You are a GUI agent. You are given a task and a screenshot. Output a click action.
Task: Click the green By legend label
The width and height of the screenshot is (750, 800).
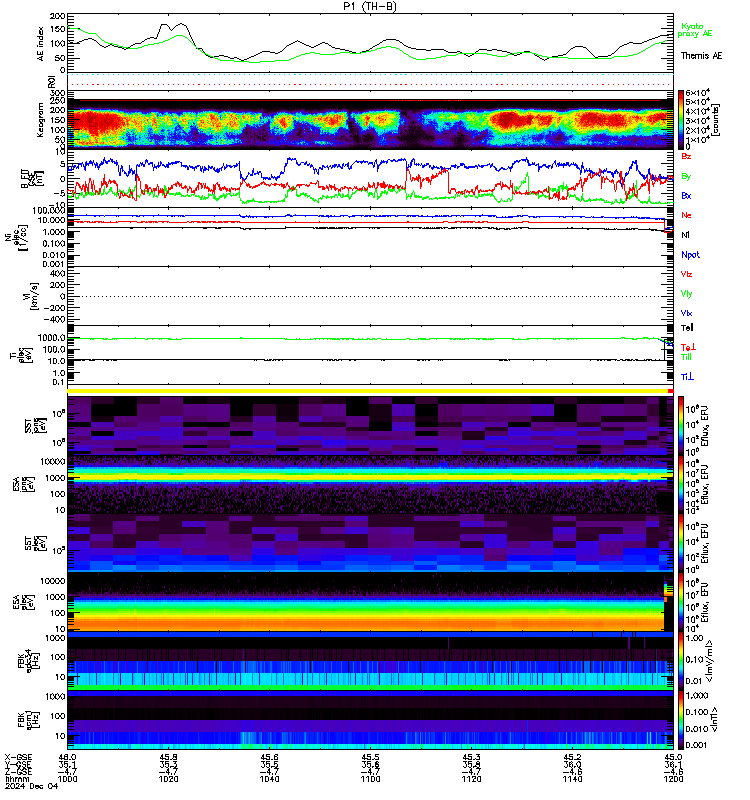686,176
